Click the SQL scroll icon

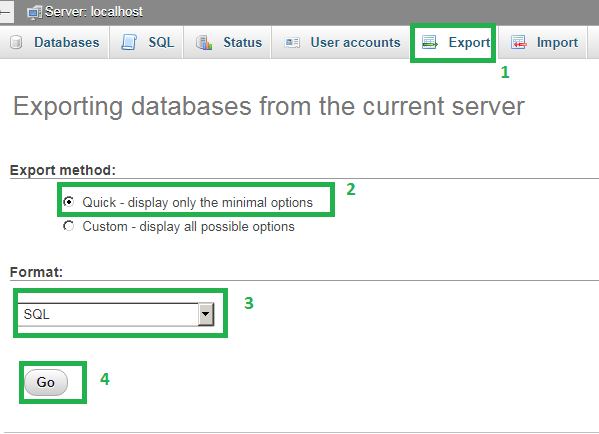pos(129,42)
